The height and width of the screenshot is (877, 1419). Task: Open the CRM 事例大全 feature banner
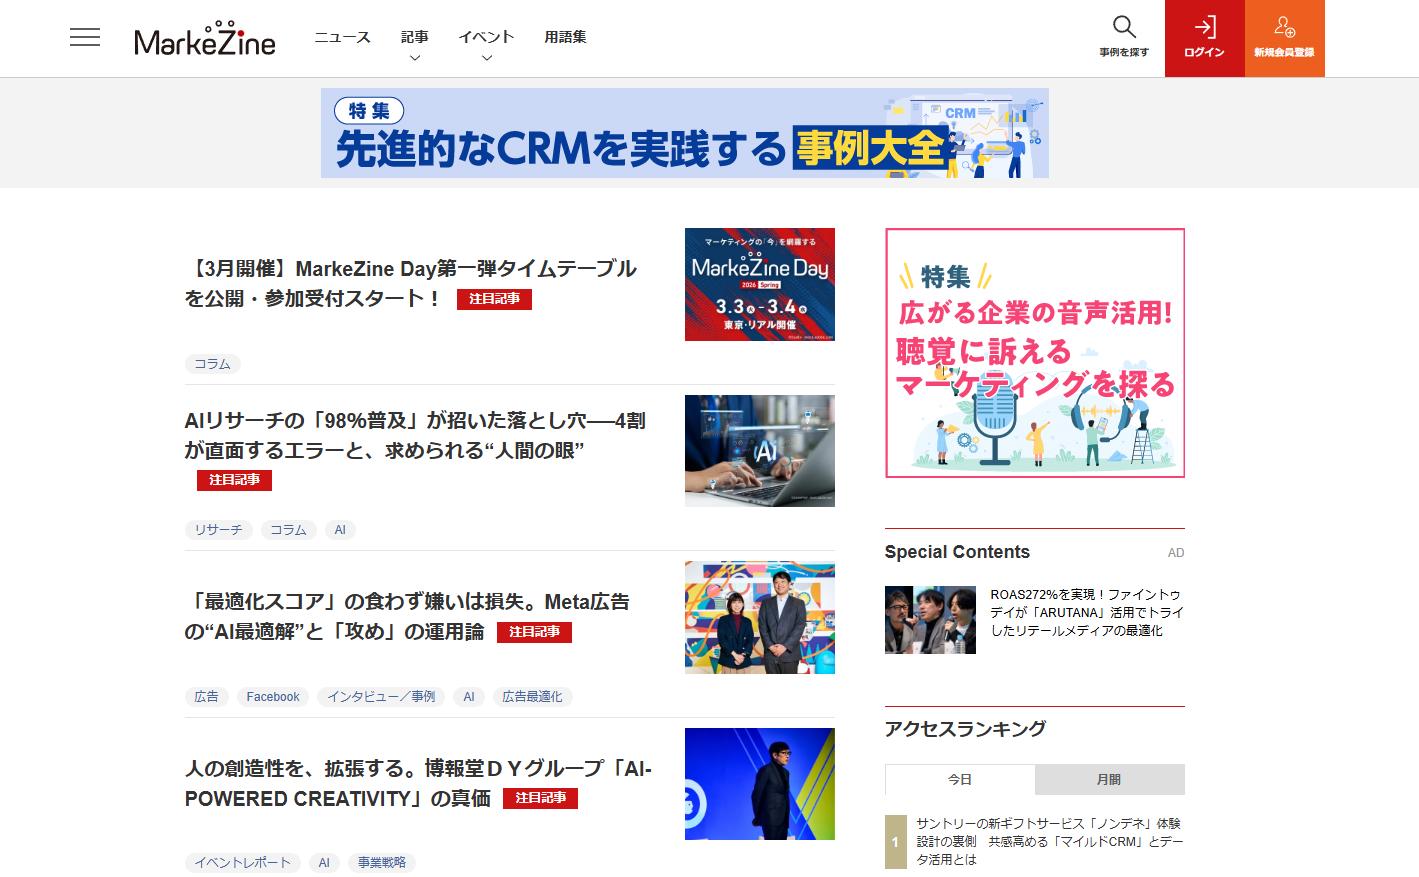tap(684, 133)
